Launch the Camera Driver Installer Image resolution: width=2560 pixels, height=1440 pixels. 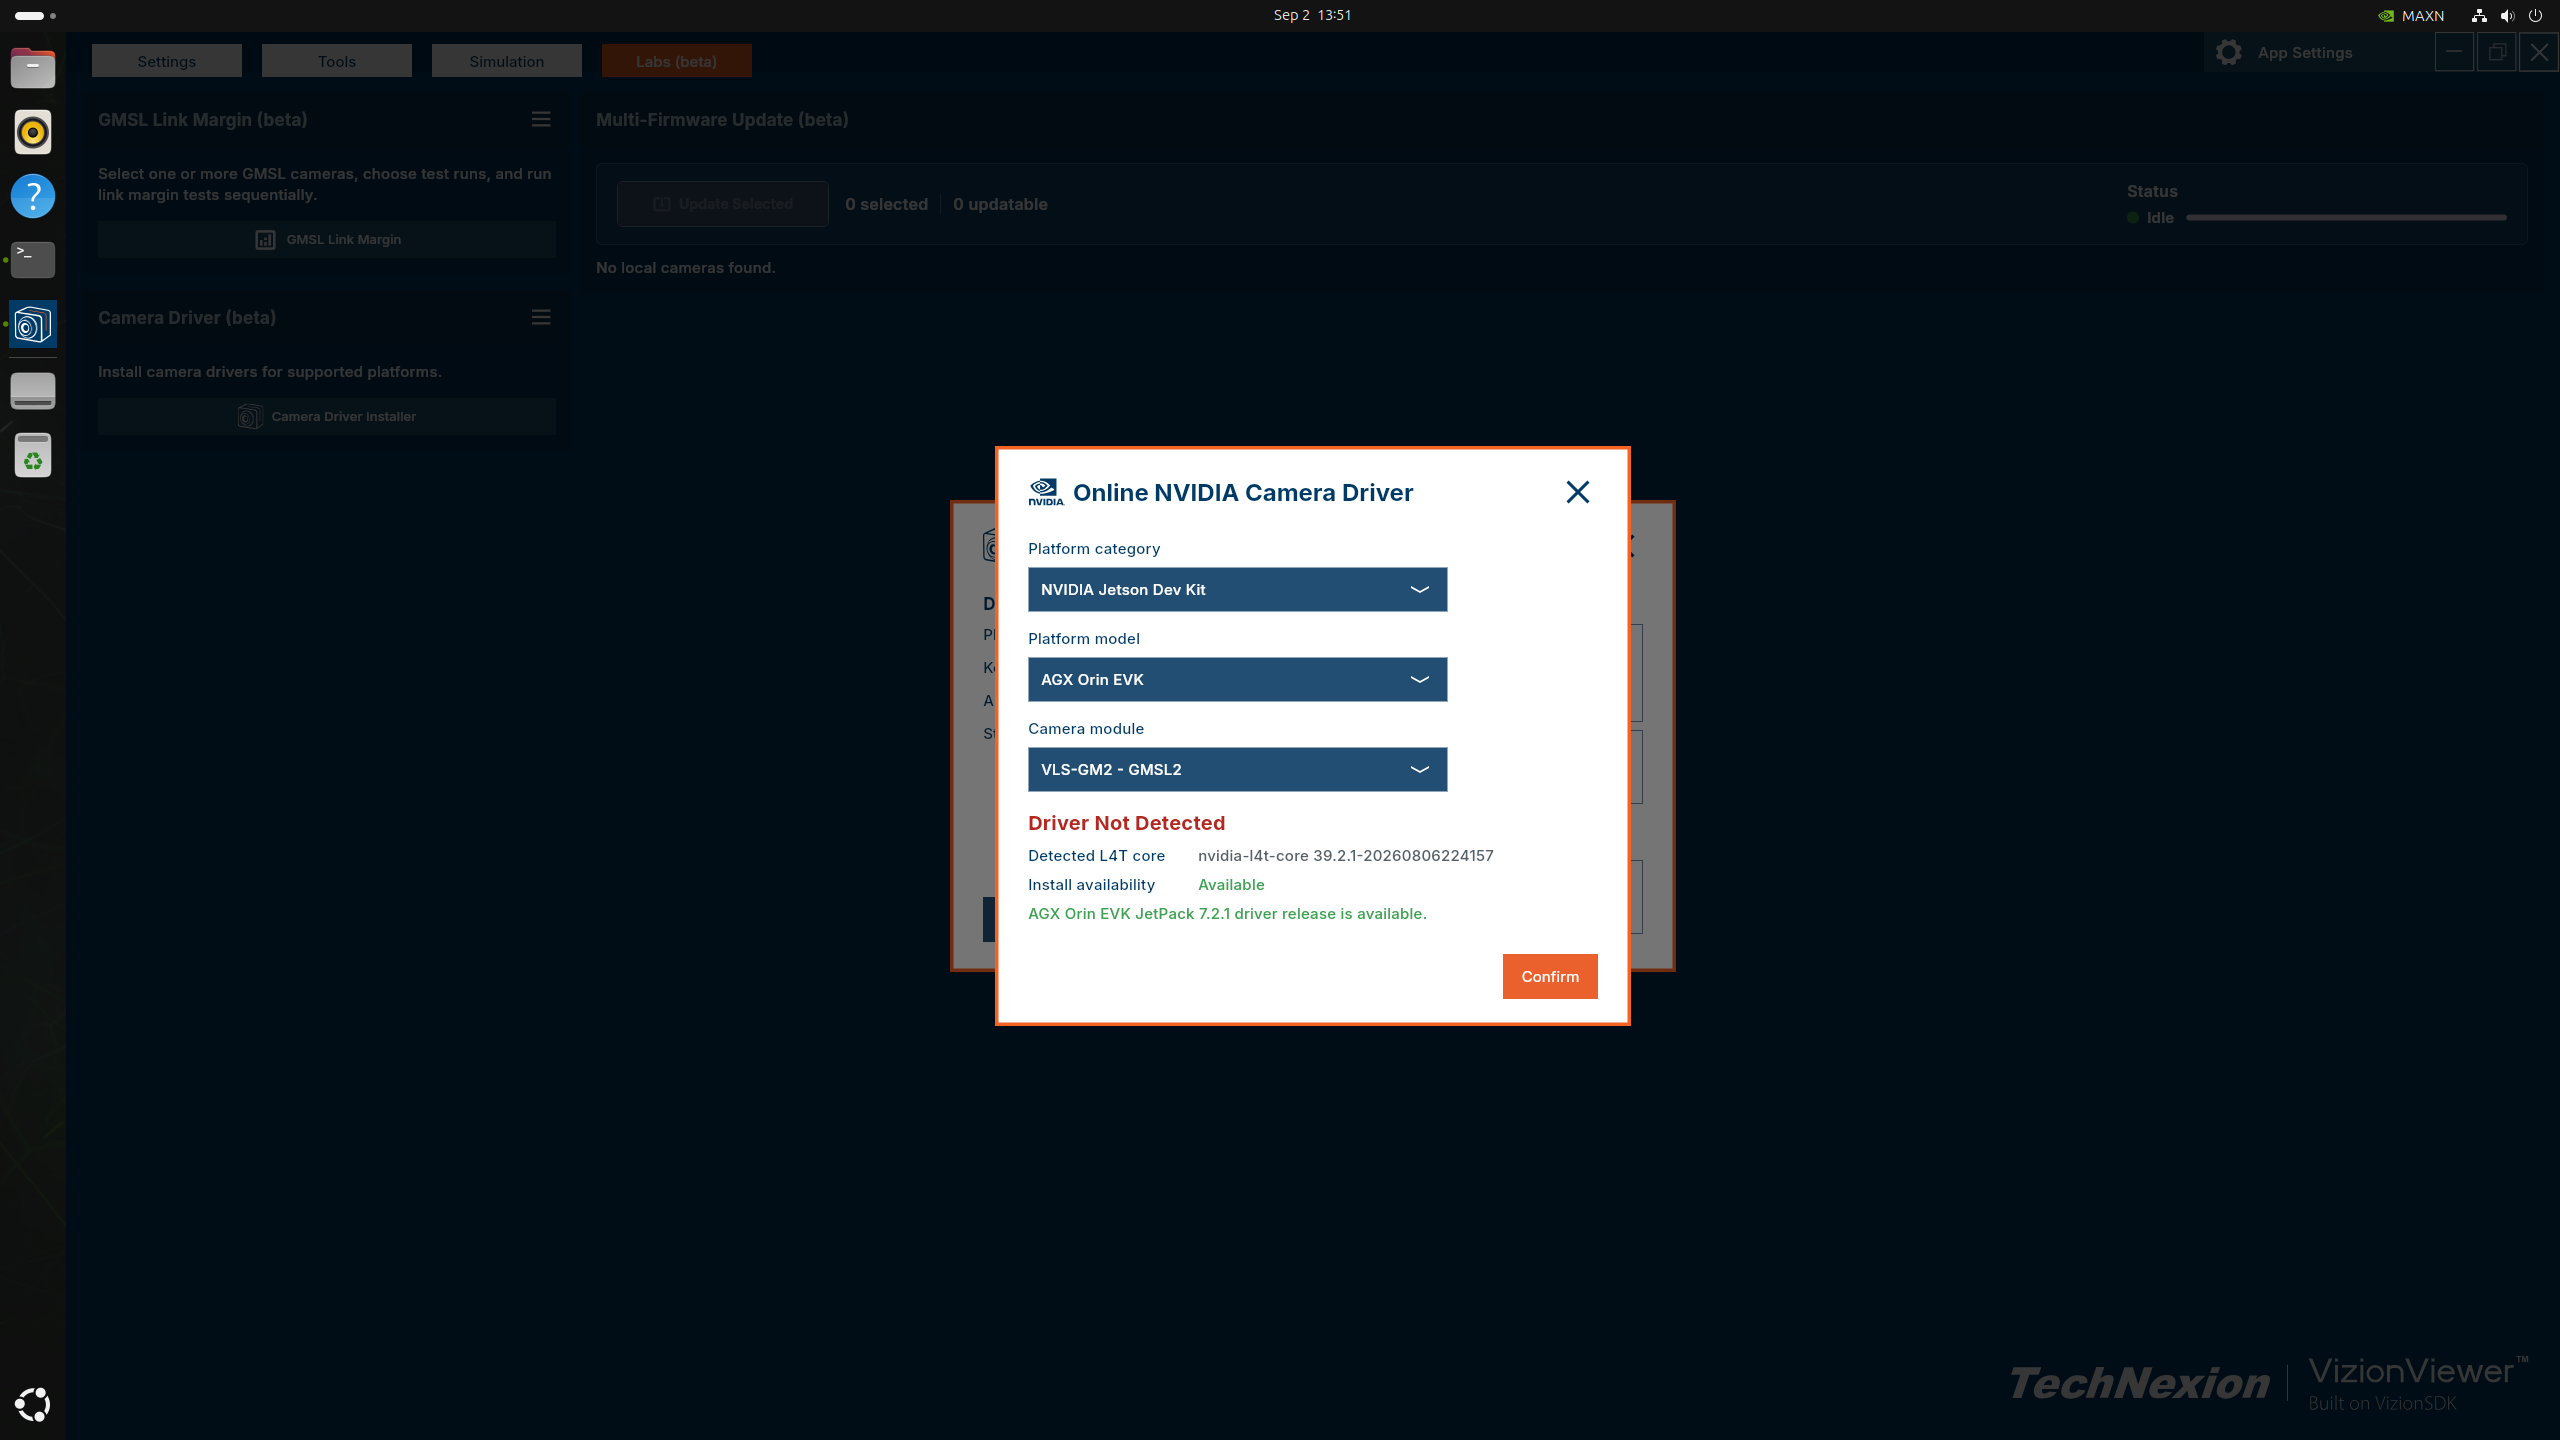pyautogui.click(x=327, y=416)
